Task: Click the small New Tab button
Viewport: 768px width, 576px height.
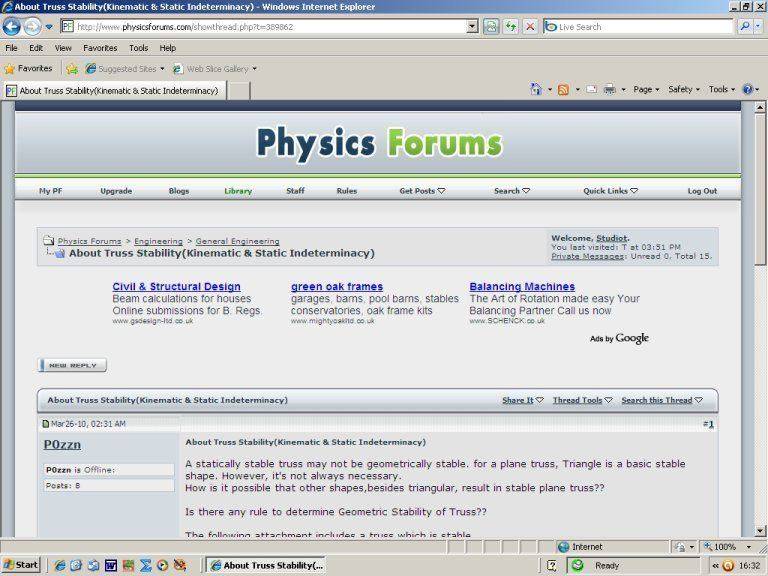Action: point(239,91)
